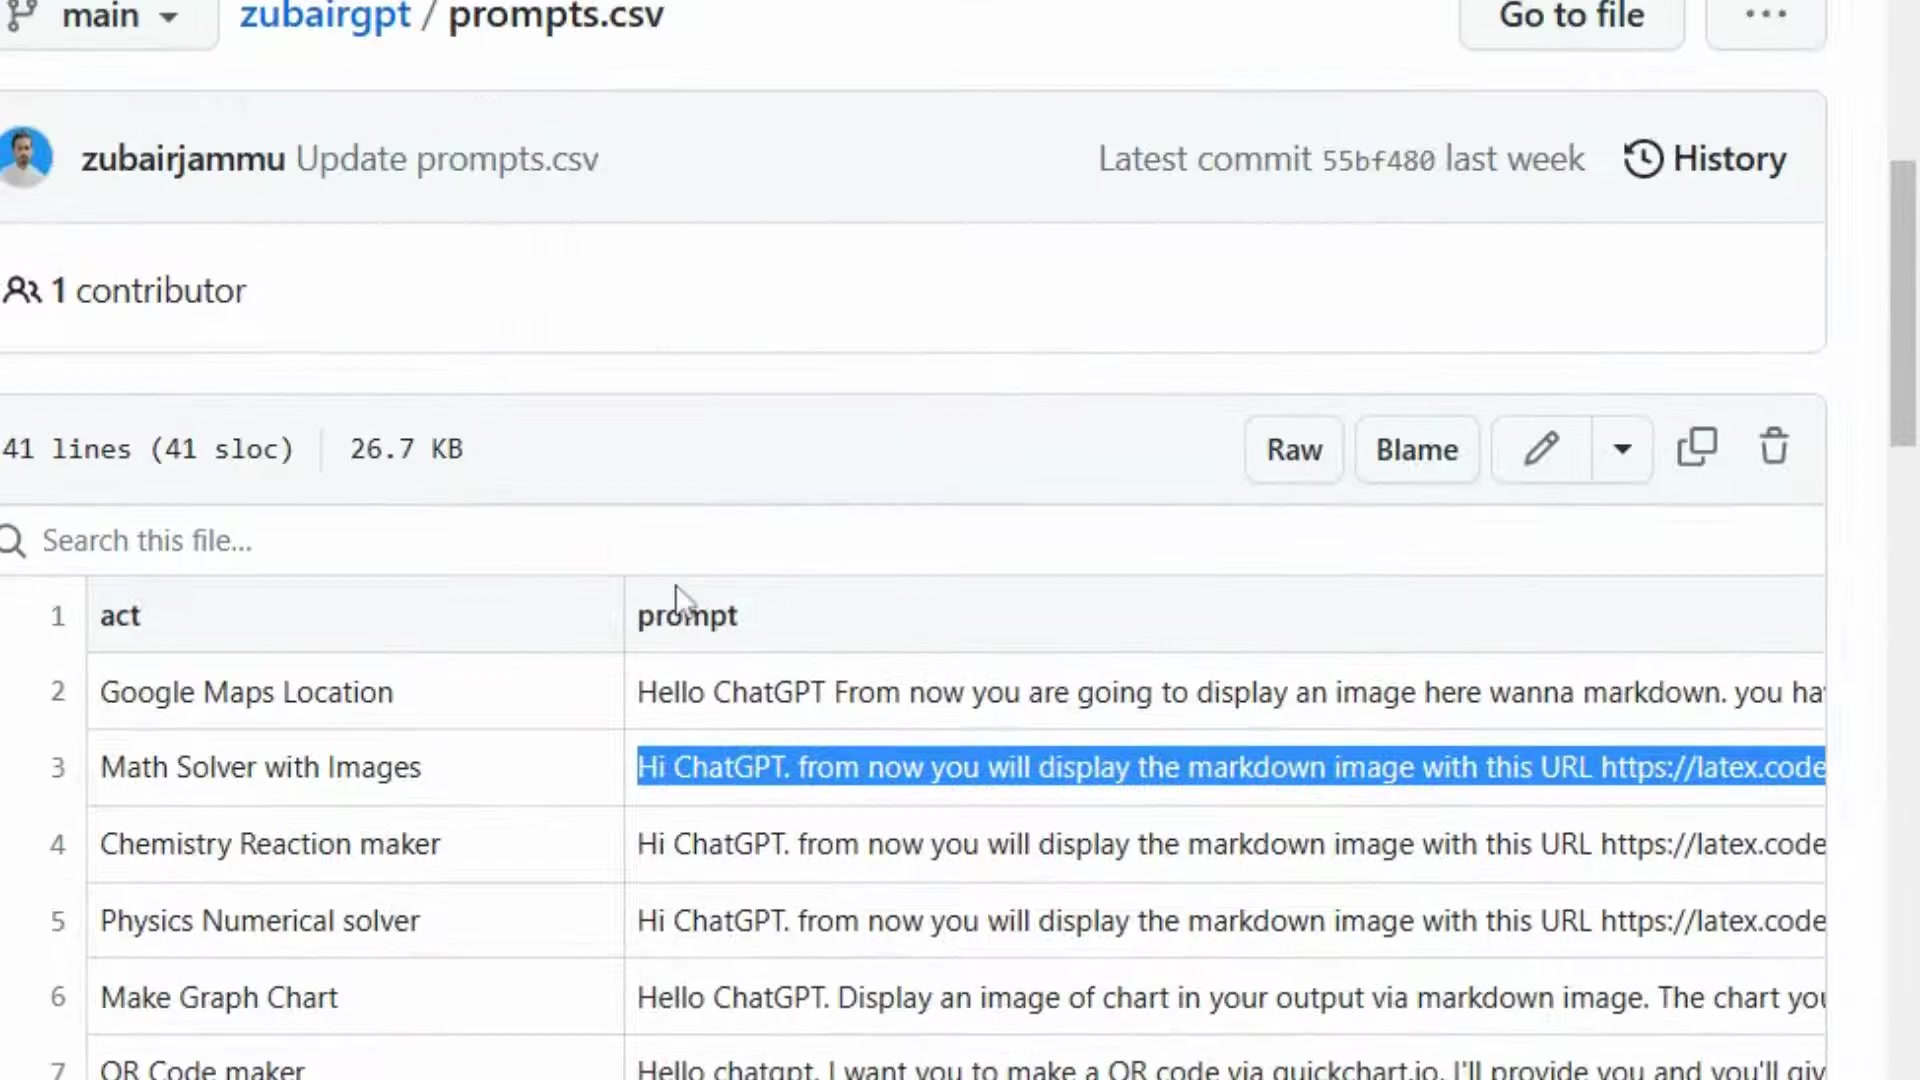Viewport: 1920px width, 1080px height.
Task: Click the branch fork icon beside main
Action: 20,16
